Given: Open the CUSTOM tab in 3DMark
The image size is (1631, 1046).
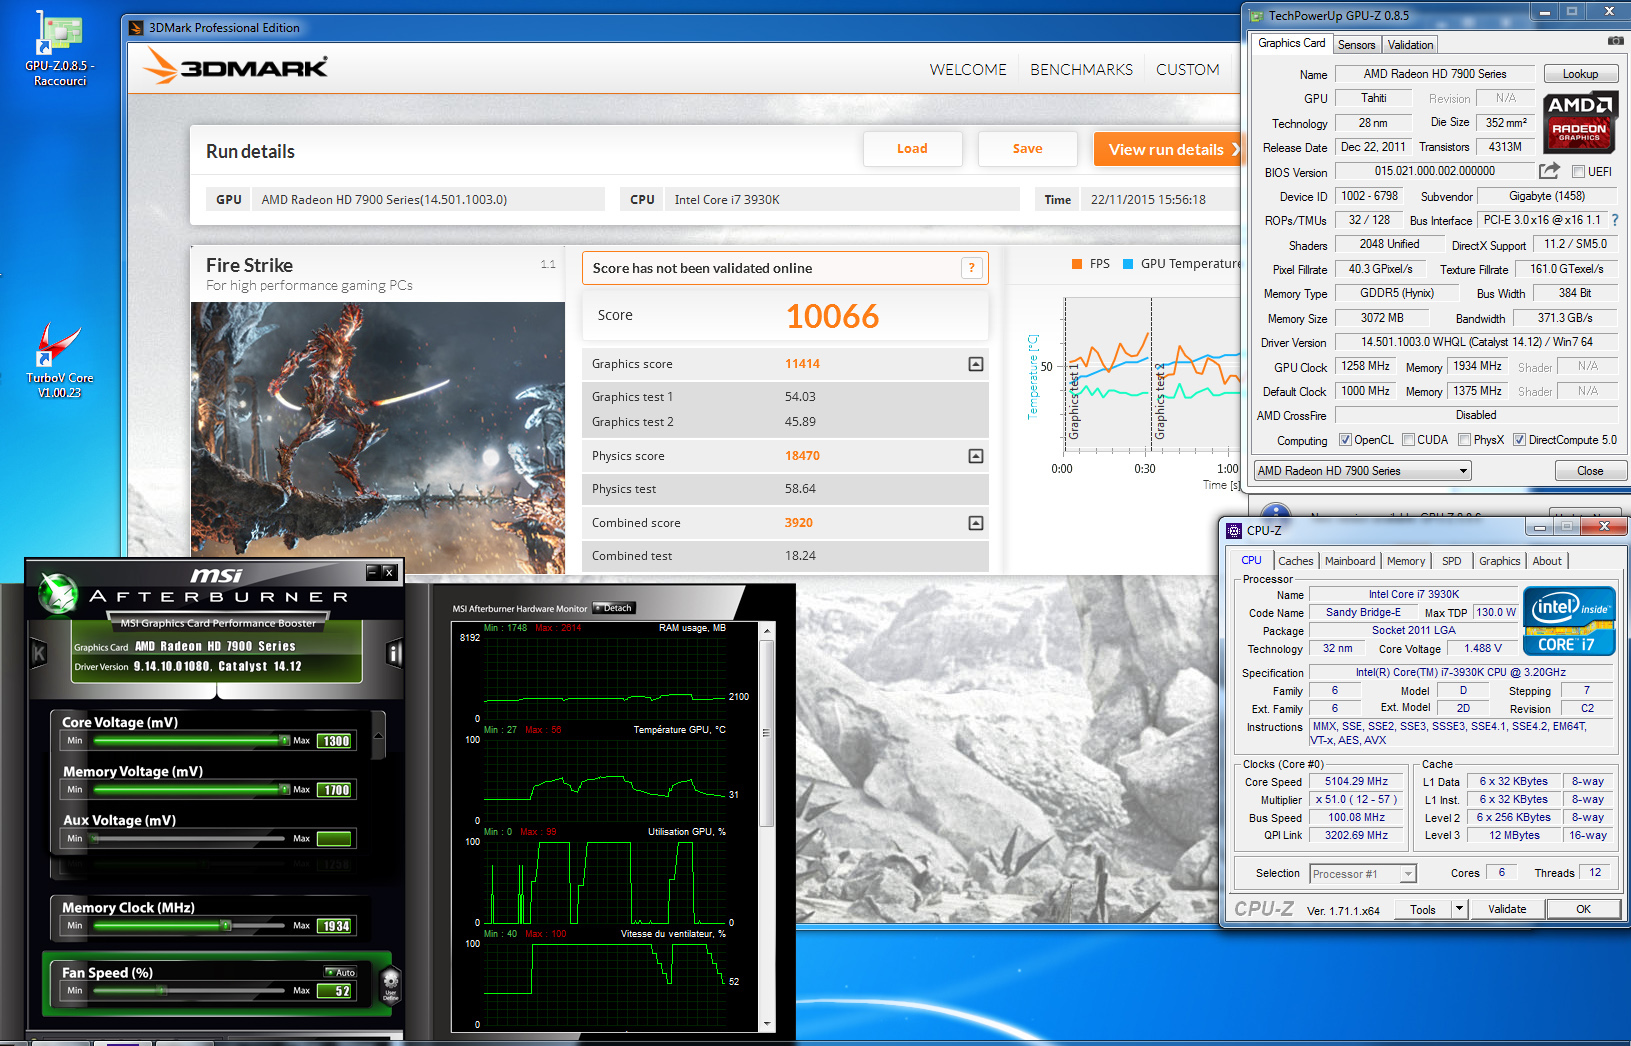Looking at the screenshot, I should tap(1188, 70).
